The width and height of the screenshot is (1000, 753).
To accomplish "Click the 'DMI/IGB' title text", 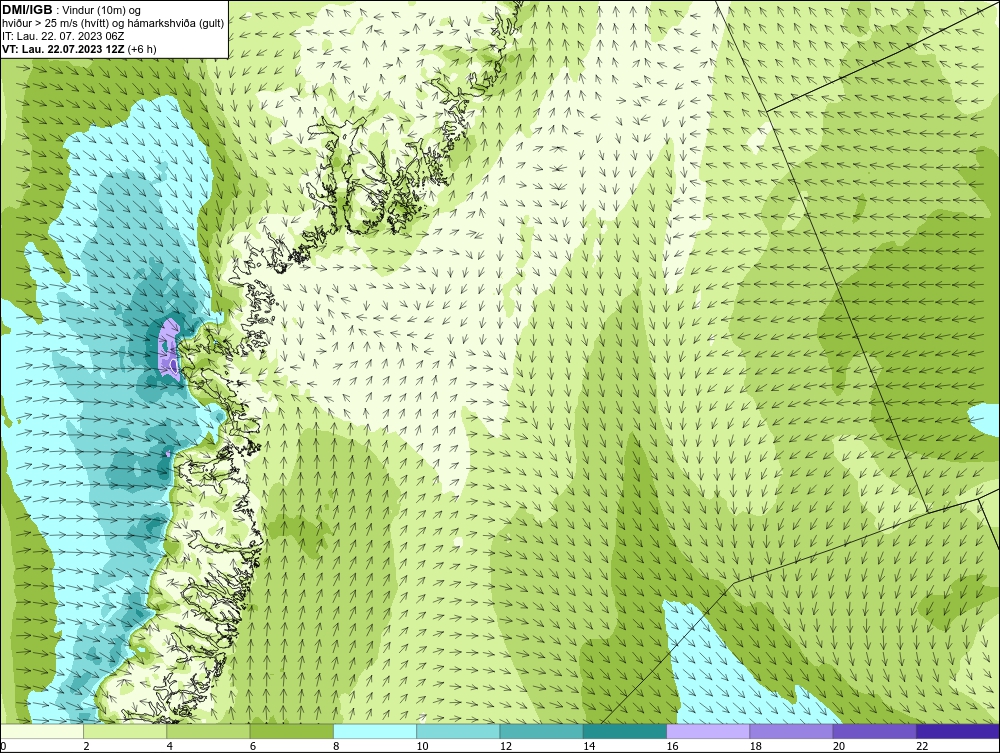I will pos(27,10).
